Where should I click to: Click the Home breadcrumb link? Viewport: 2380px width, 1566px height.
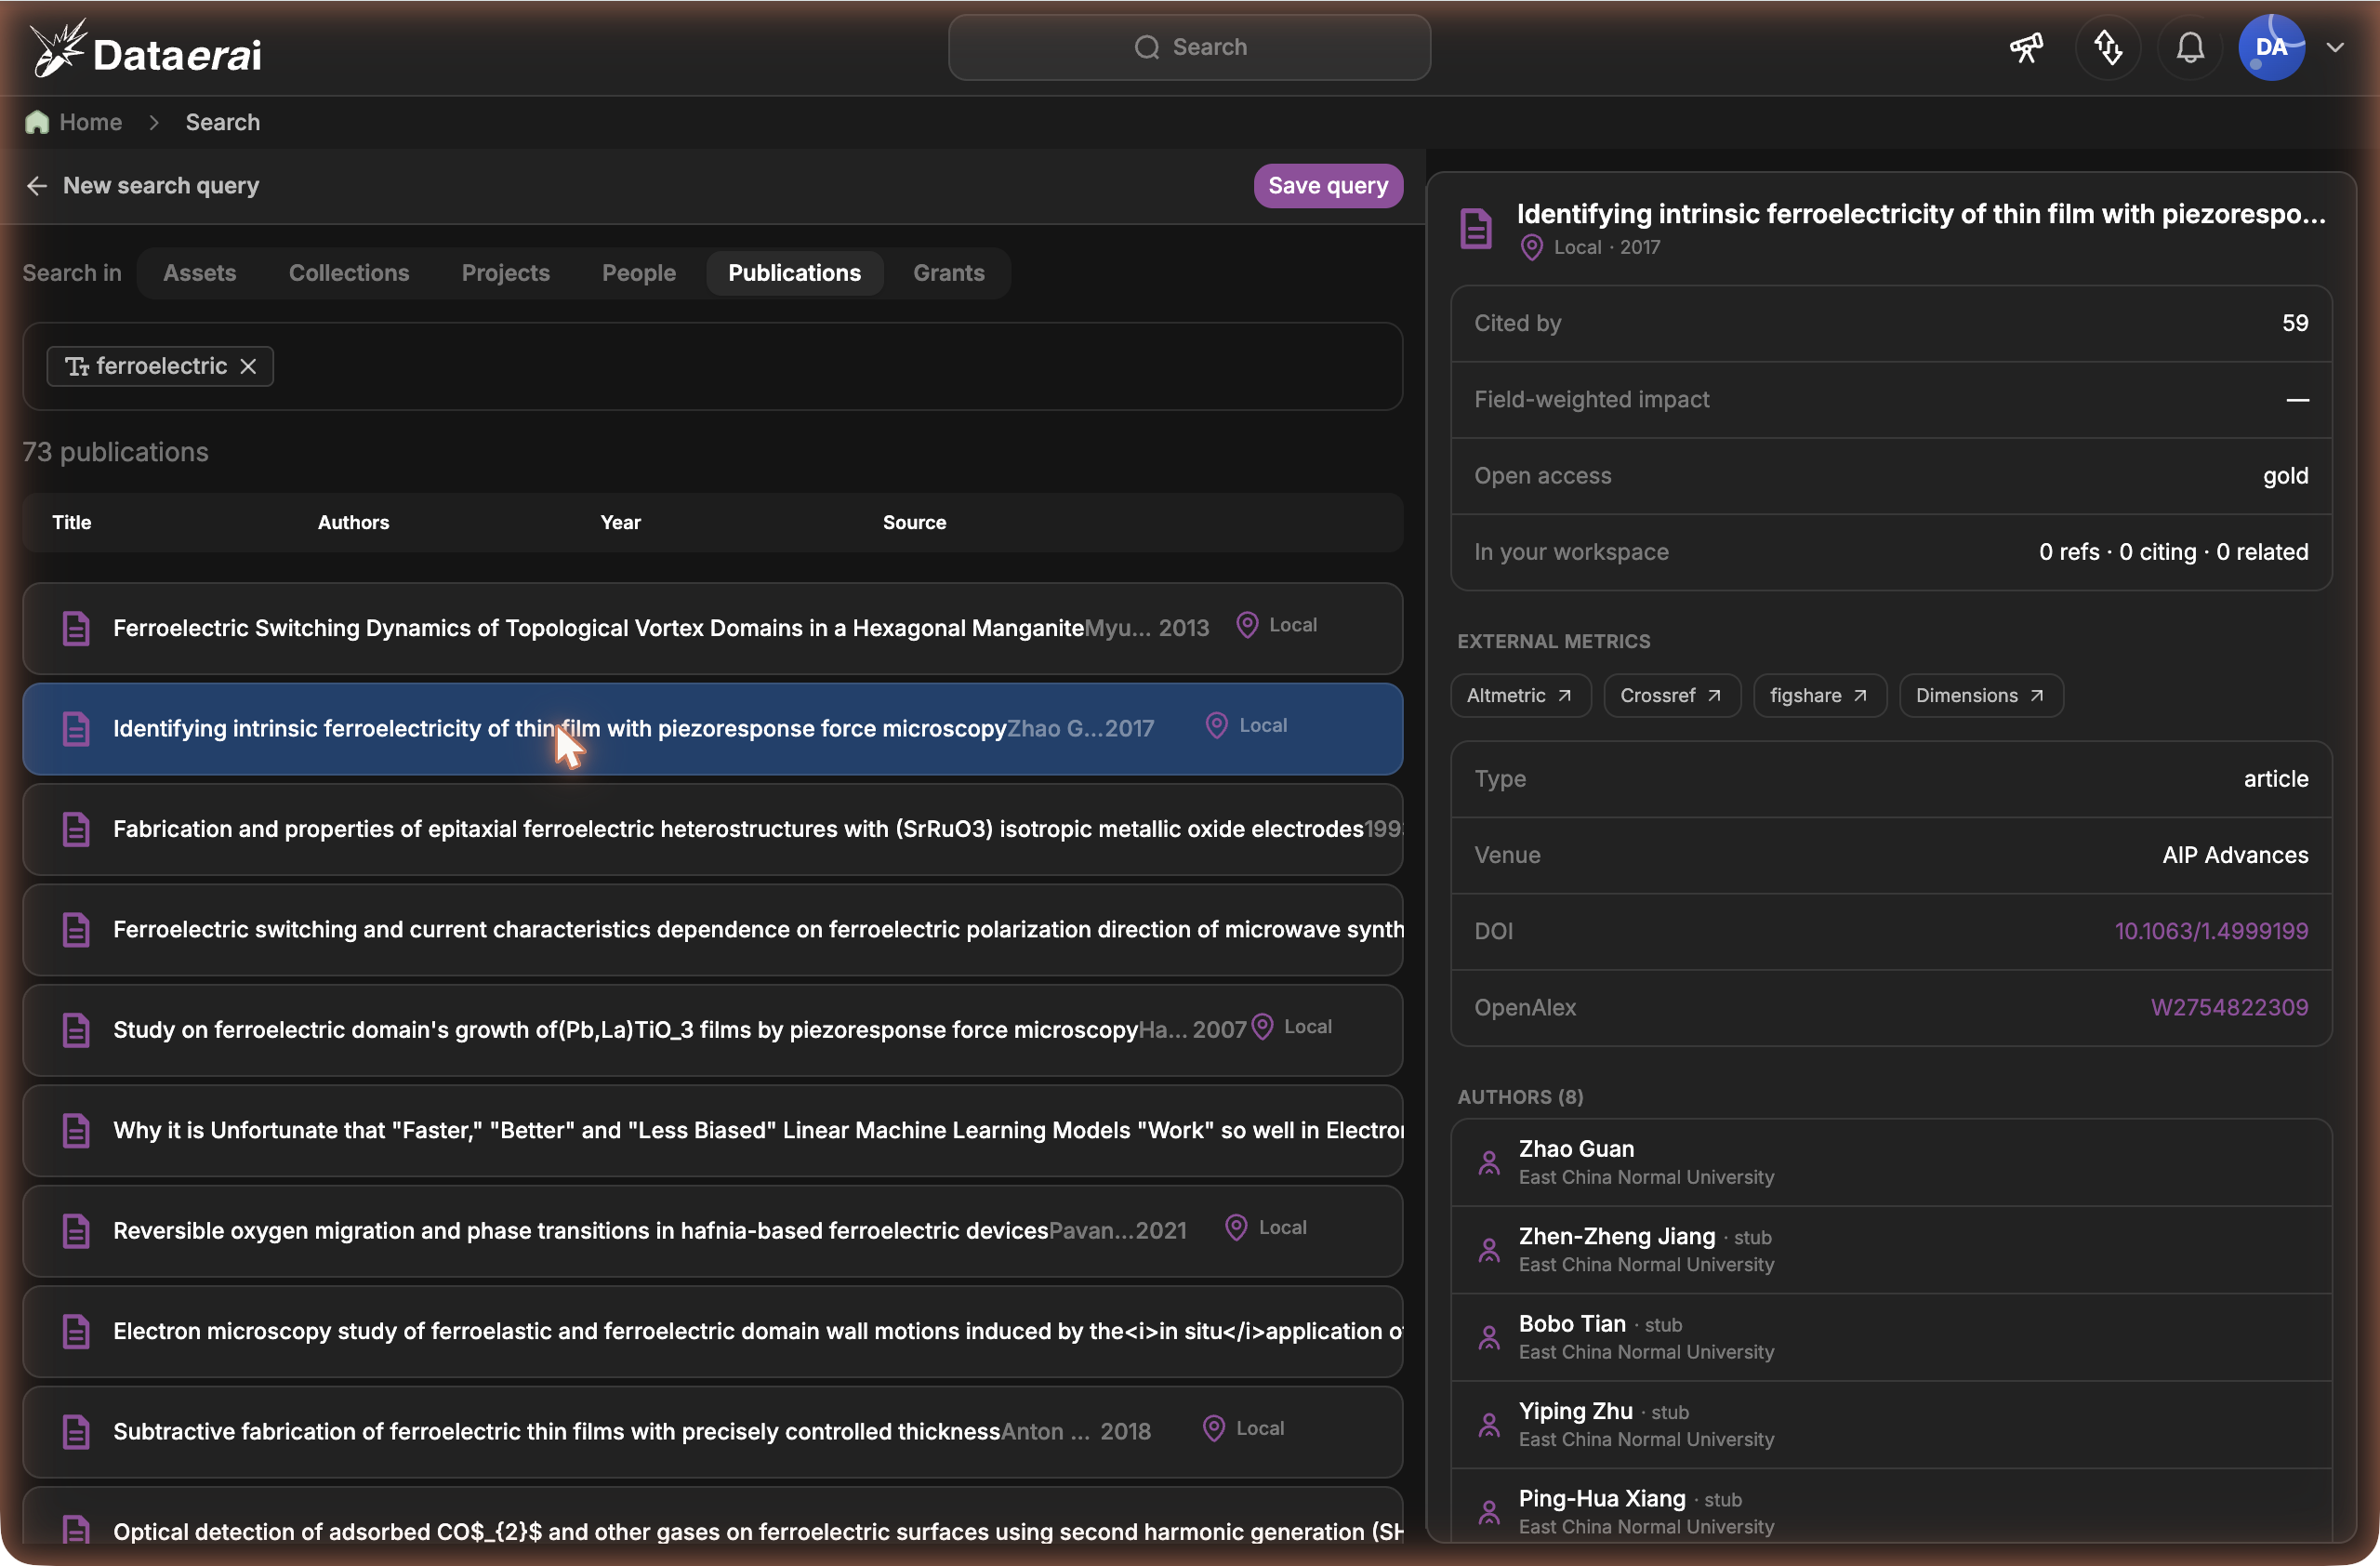[90, 122]
